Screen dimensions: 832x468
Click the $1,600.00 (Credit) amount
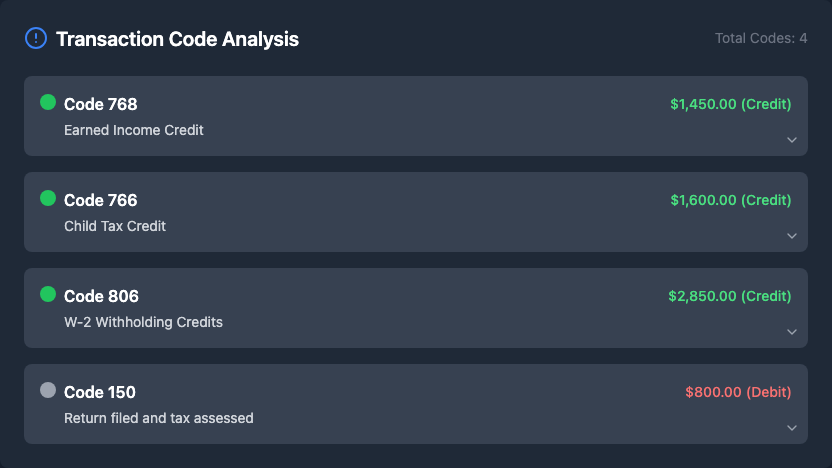tap(730, 200)
